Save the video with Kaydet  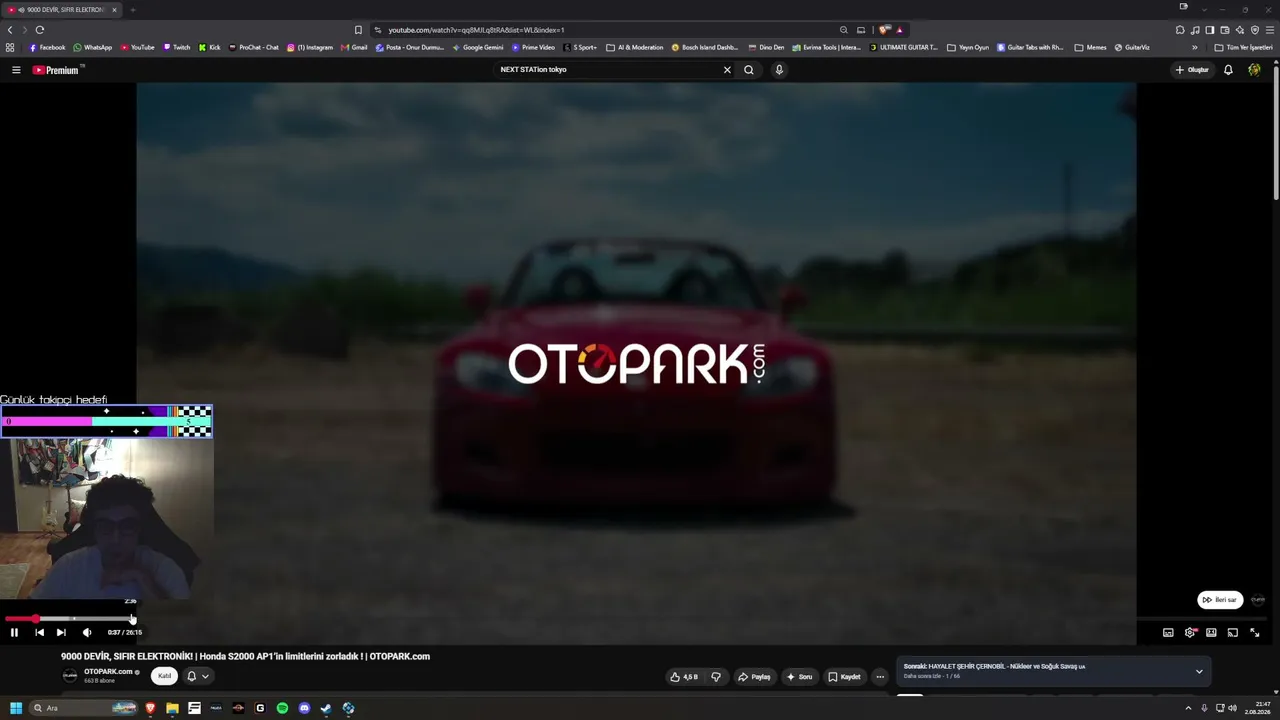coord(844,677)
